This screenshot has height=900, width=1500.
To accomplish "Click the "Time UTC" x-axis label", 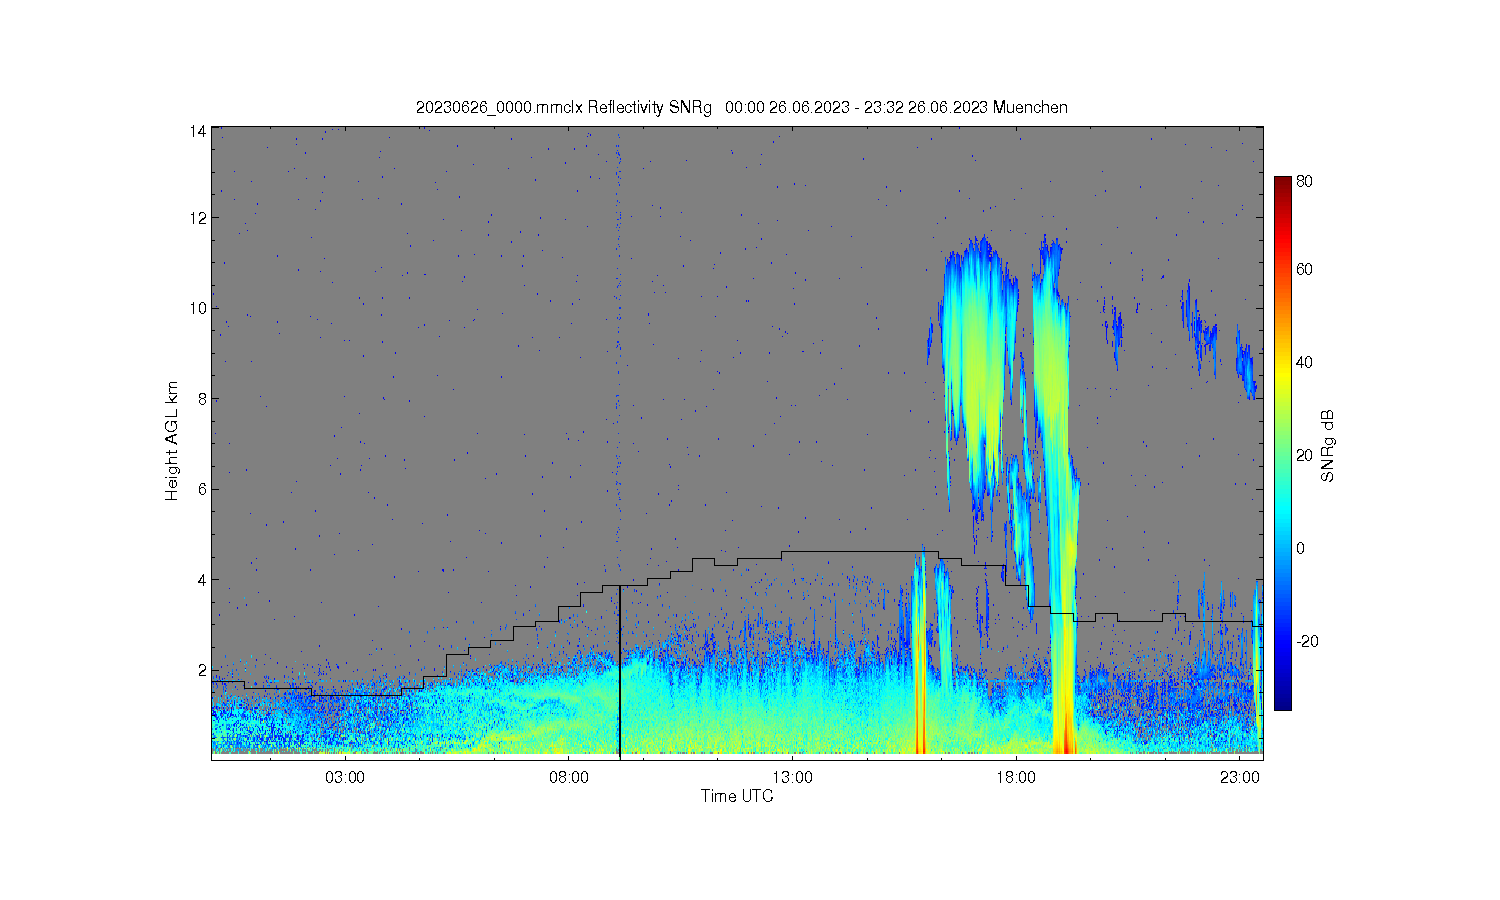I will tap(737, 796).
